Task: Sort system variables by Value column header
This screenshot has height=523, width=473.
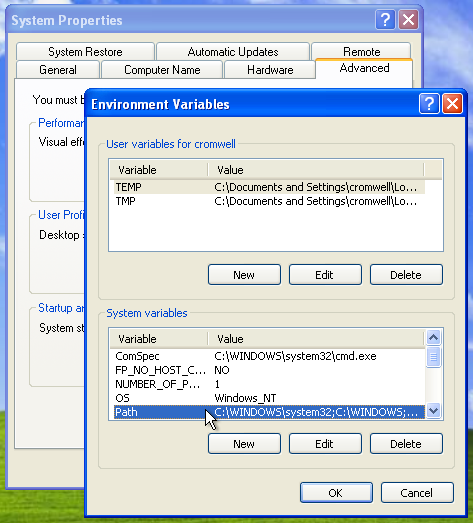Action: coord(316,339)
